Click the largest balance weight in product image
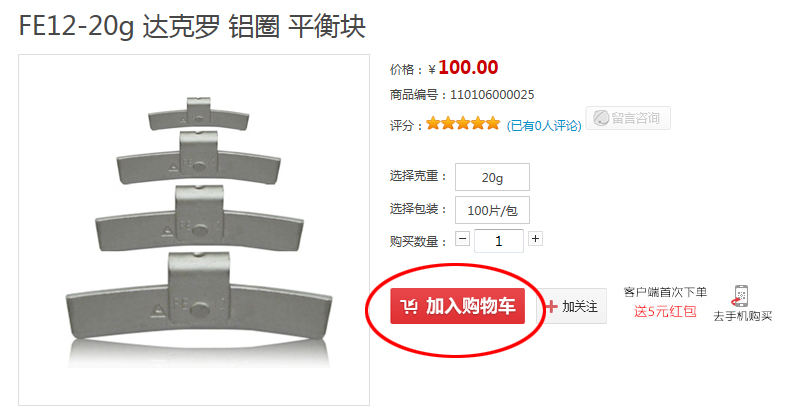This screenshot has height=406, width=791. [x=199, y=299]
